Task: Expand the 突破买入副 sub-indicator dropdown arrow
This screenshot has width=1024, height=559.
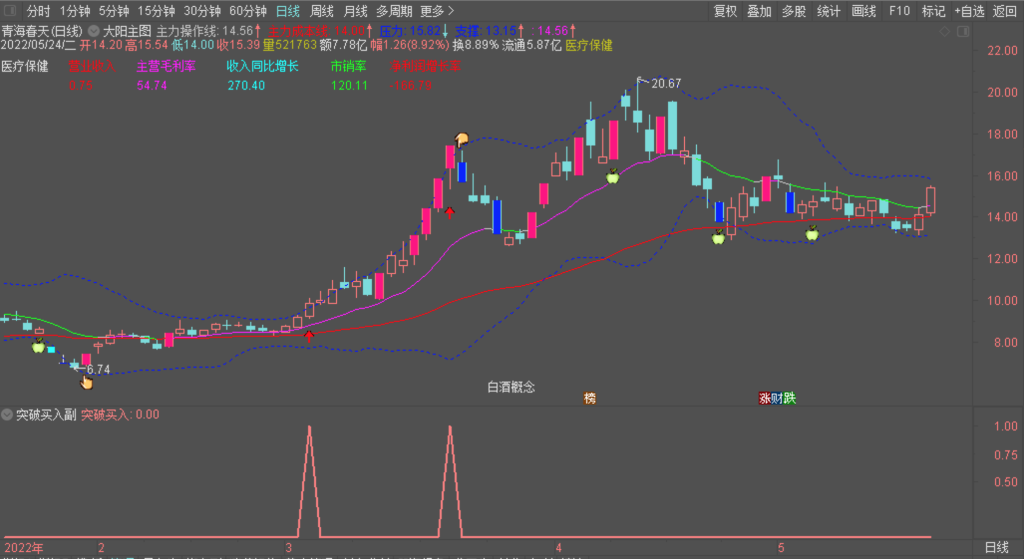Action: 7,414
